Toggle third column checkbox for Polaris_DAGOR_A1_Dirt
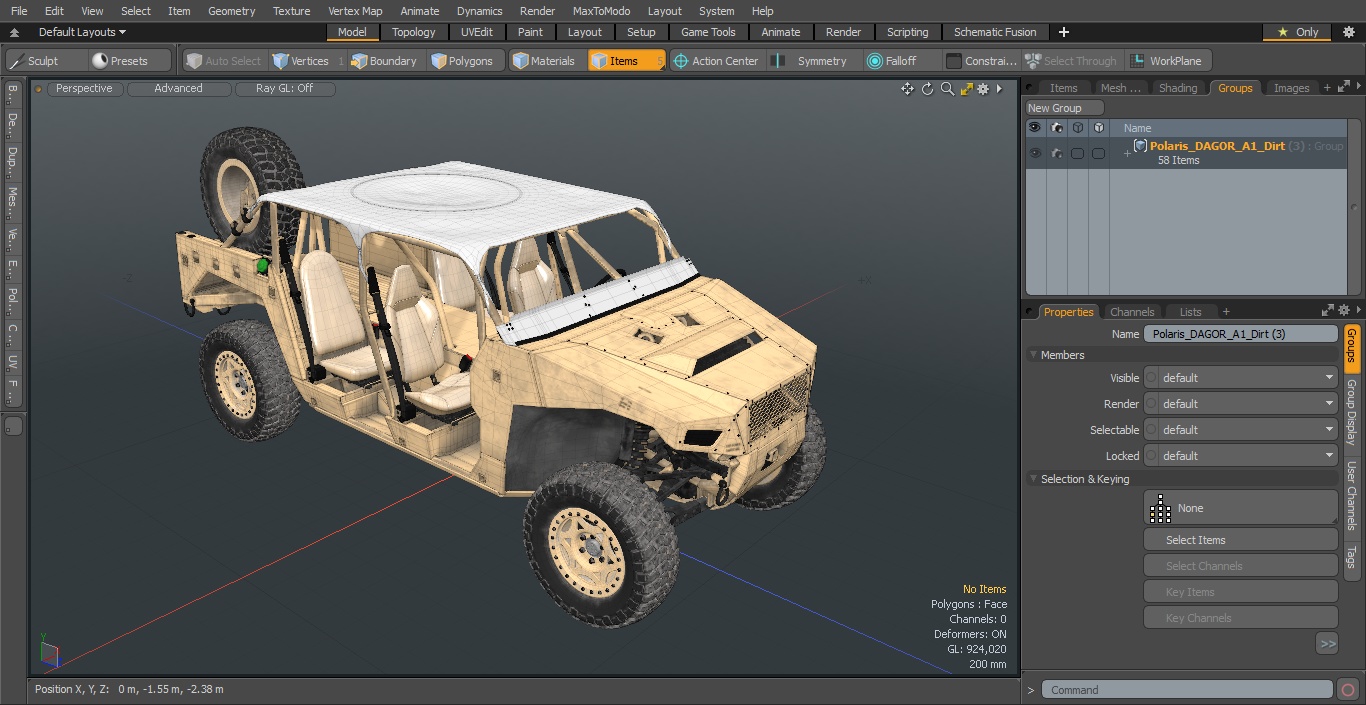The width and height of the screenshot is (1366, 705). click(x=1077, y=153)
